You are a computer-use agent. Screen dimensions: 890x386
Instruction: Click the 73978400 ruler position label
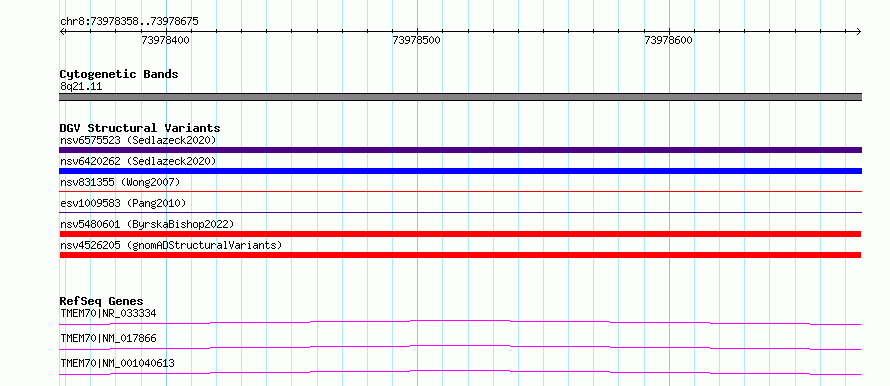pyautogui.click(x=166, y=41)
